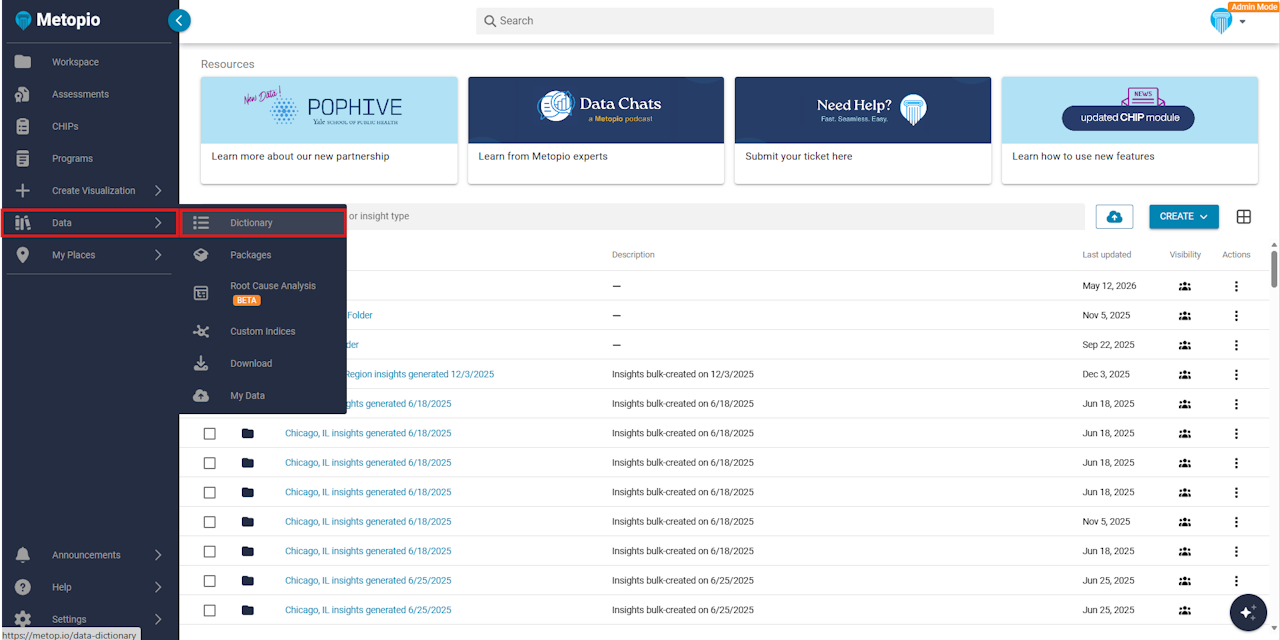This screenshot has width=1280, height=640.
Task: Click the Announcements bell icon
Action: [x=23, y=555]
